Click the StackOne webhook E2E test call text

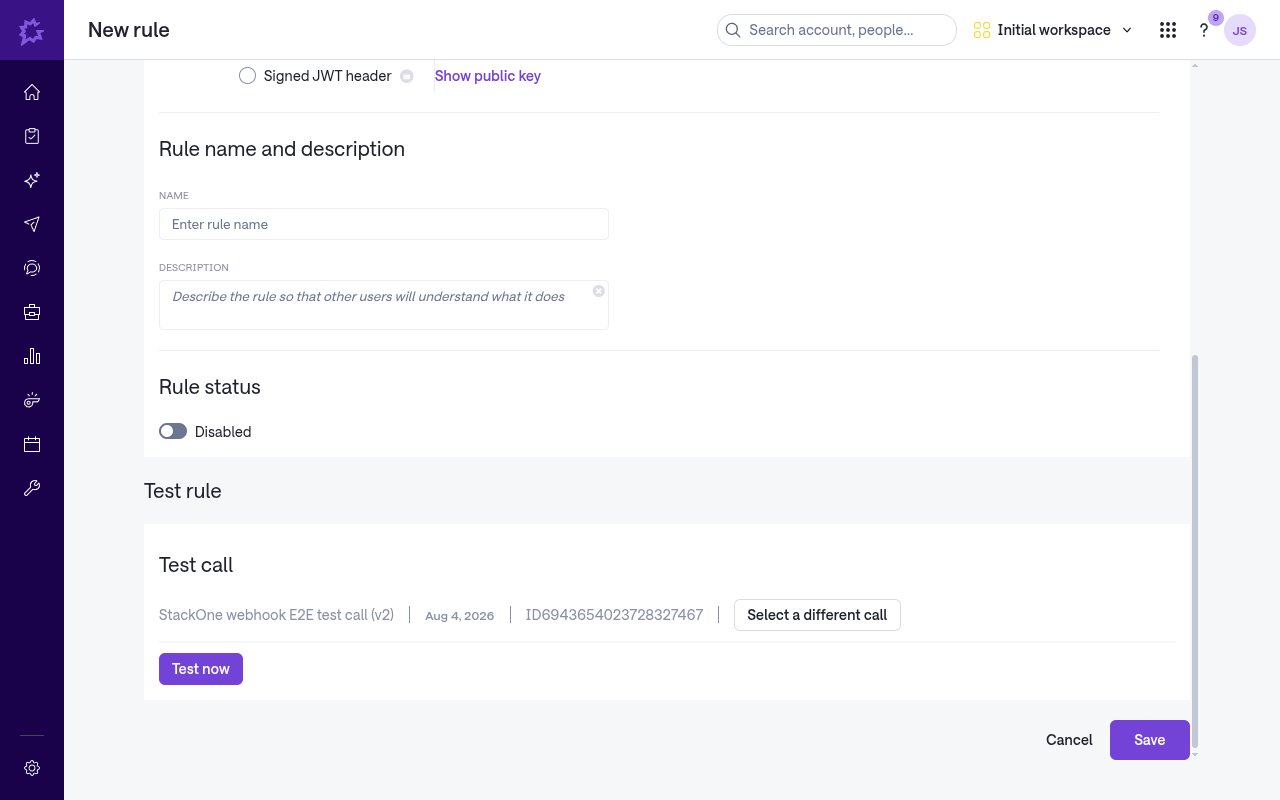[x=276, y=615]
